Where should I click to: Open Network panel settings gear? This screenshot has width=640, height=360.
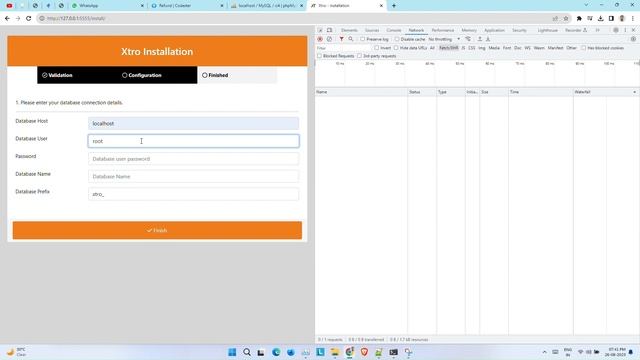pos(633,39)
